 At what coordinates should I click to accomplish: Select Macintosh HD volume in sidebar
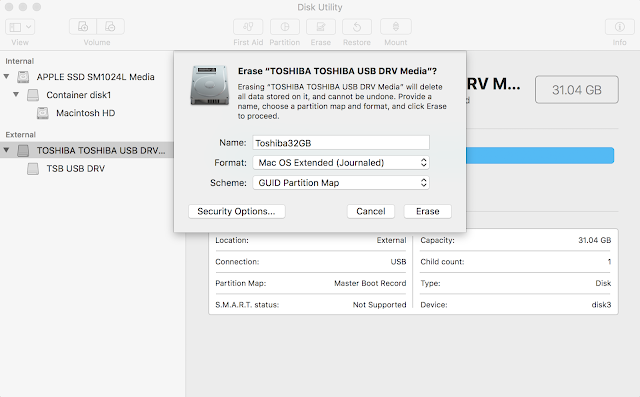click(x=86, y=113)
